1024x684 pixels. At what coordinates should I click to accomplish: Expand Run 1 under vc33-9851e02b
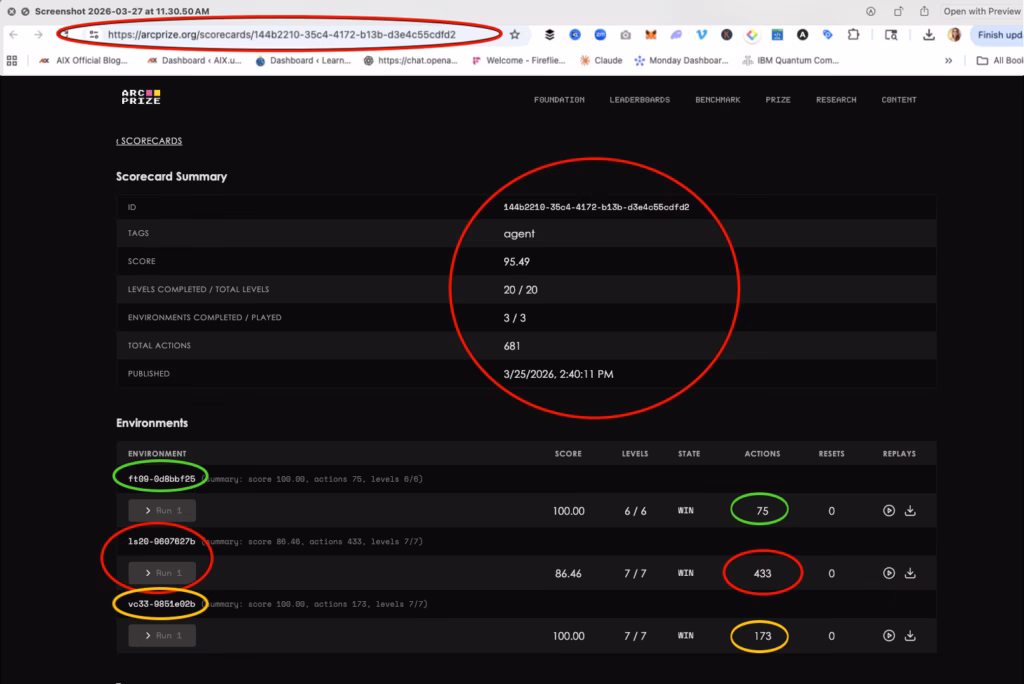click(x=162, y=635)
